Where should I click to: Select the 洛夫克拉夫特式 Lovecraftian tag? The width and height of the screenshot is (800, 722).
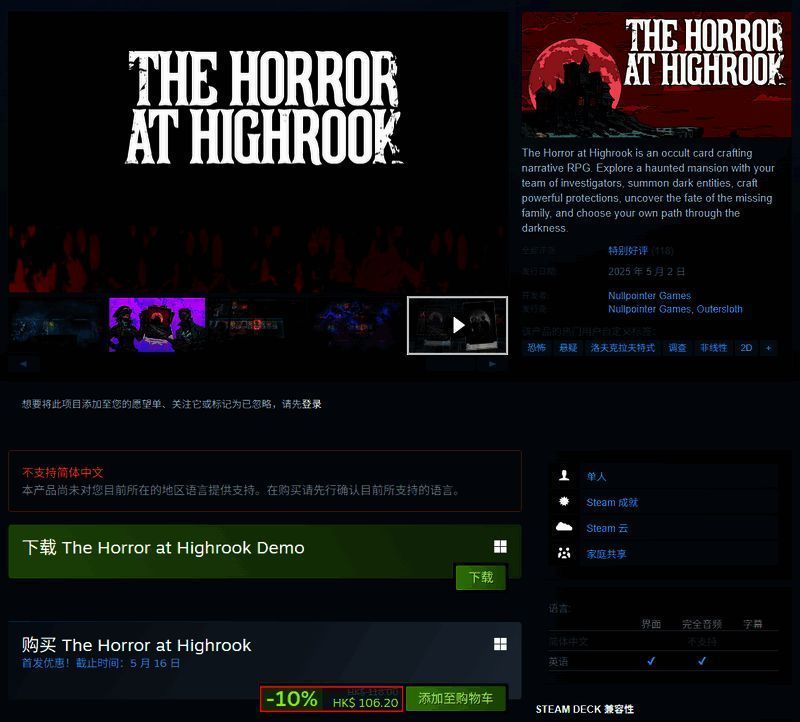pos(622,348)
